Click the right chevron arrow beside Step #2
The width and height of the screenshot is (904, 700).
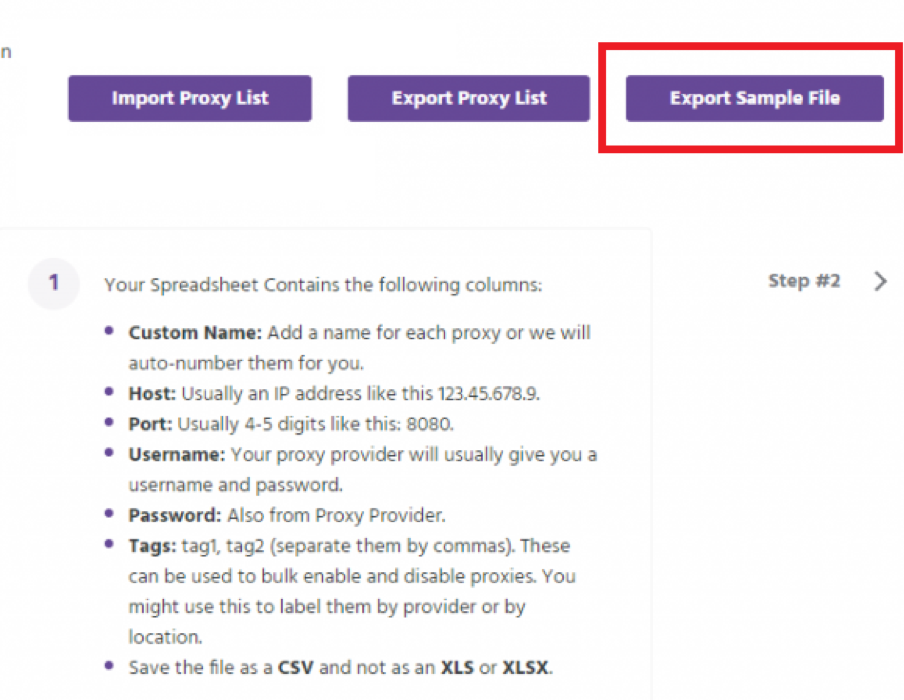click(880, 281)
